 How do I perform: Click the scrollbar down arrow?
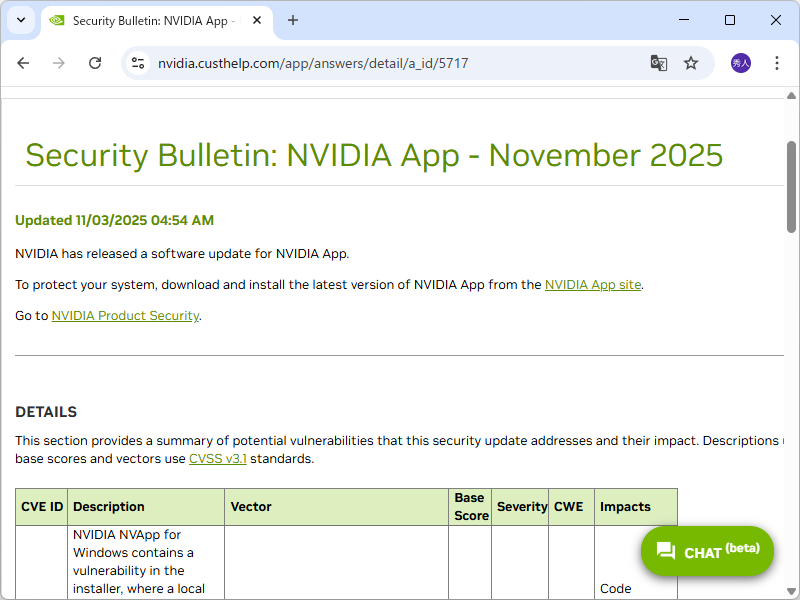[x=791, y=593]
